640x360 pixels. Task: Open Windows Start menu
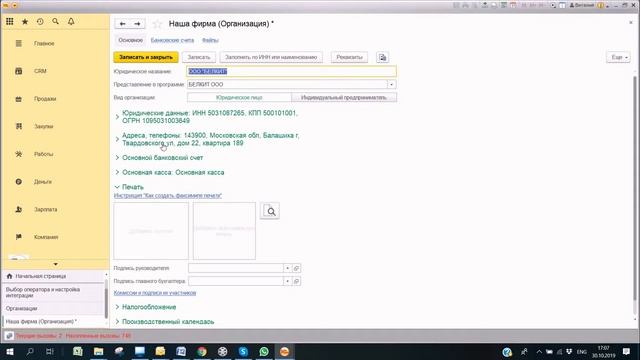pyautogui.click(x=9, y=351)
